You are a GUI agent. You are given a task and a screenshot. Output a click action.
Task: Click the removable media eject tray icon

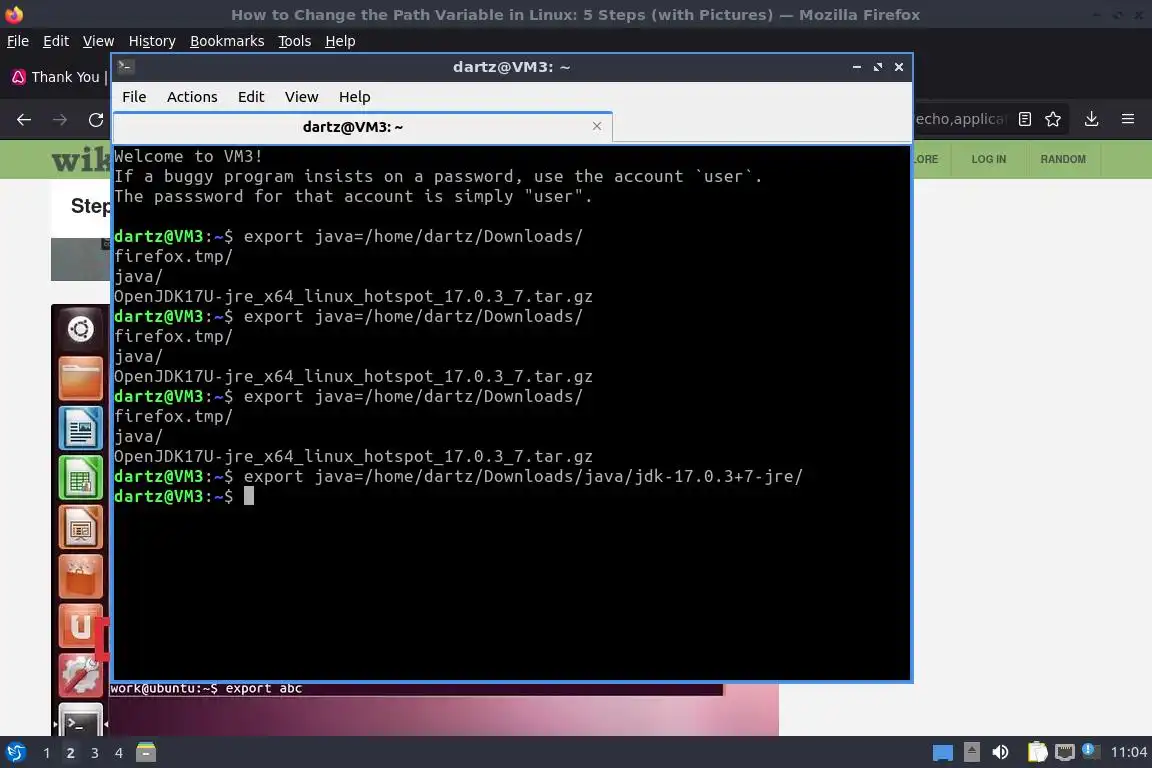click(x=971, y=752)
